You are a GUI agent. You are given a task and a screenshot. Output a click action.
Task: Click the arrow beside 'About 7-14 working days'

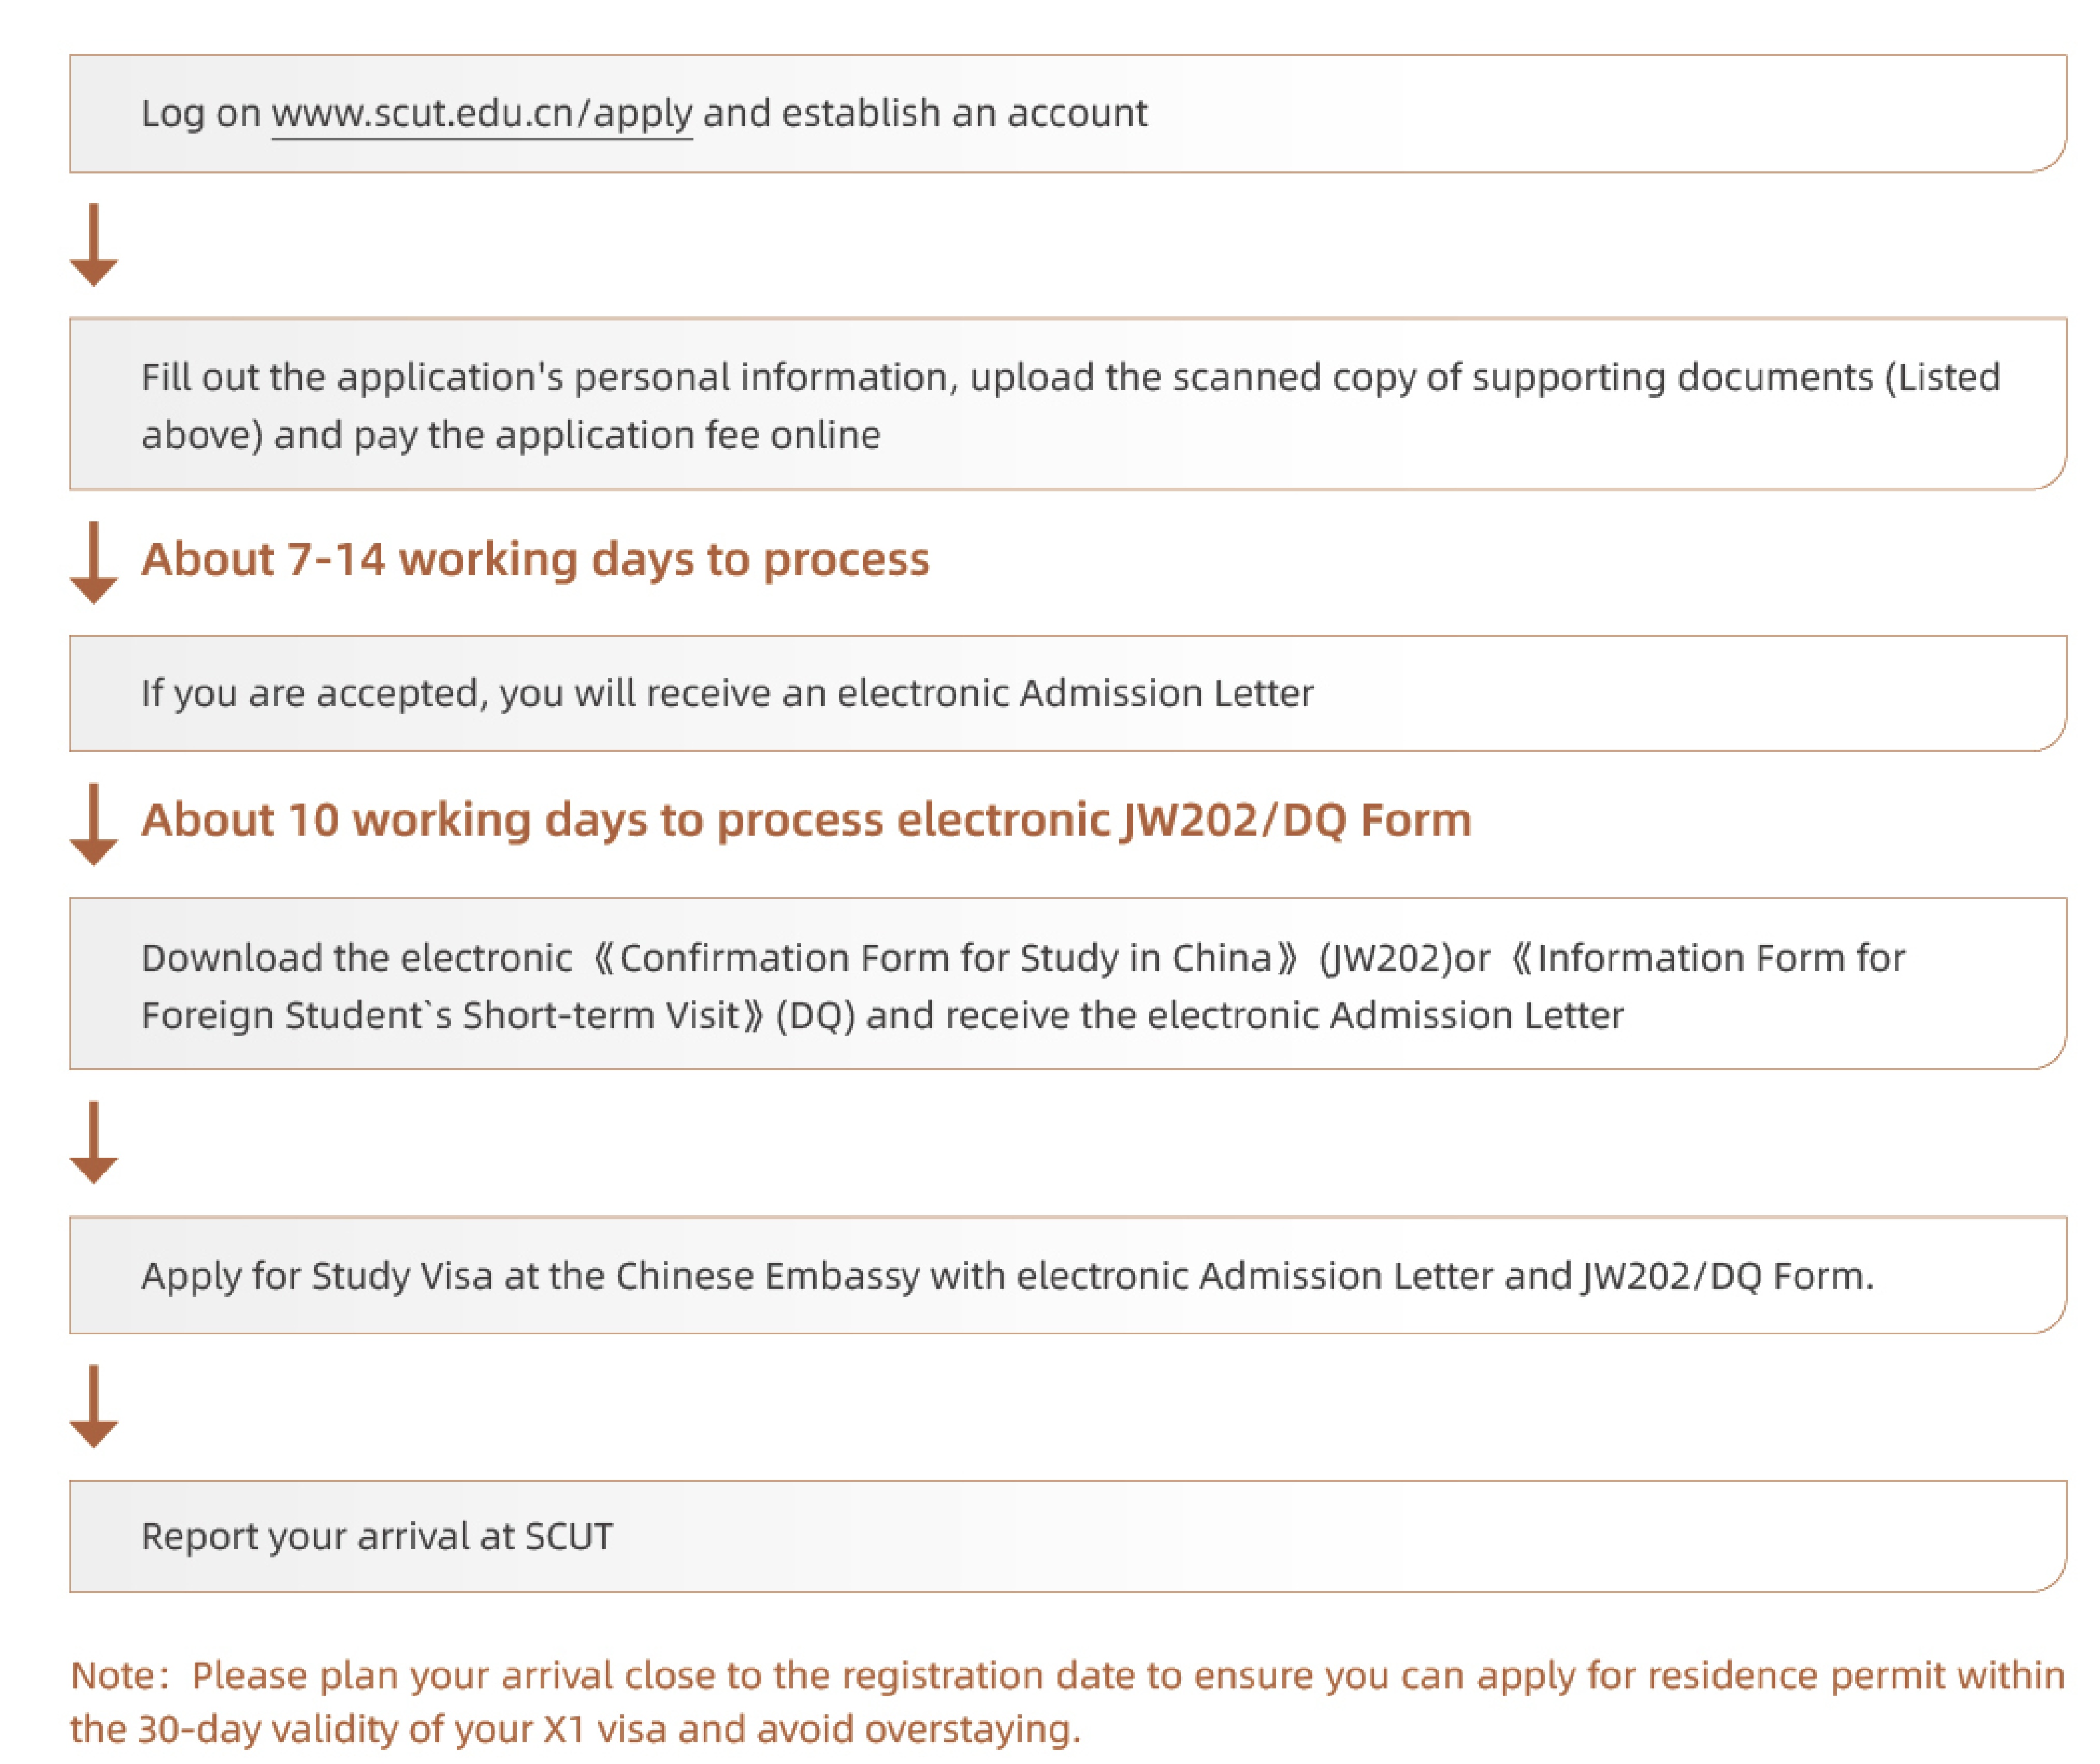click(x=94, y=562)
